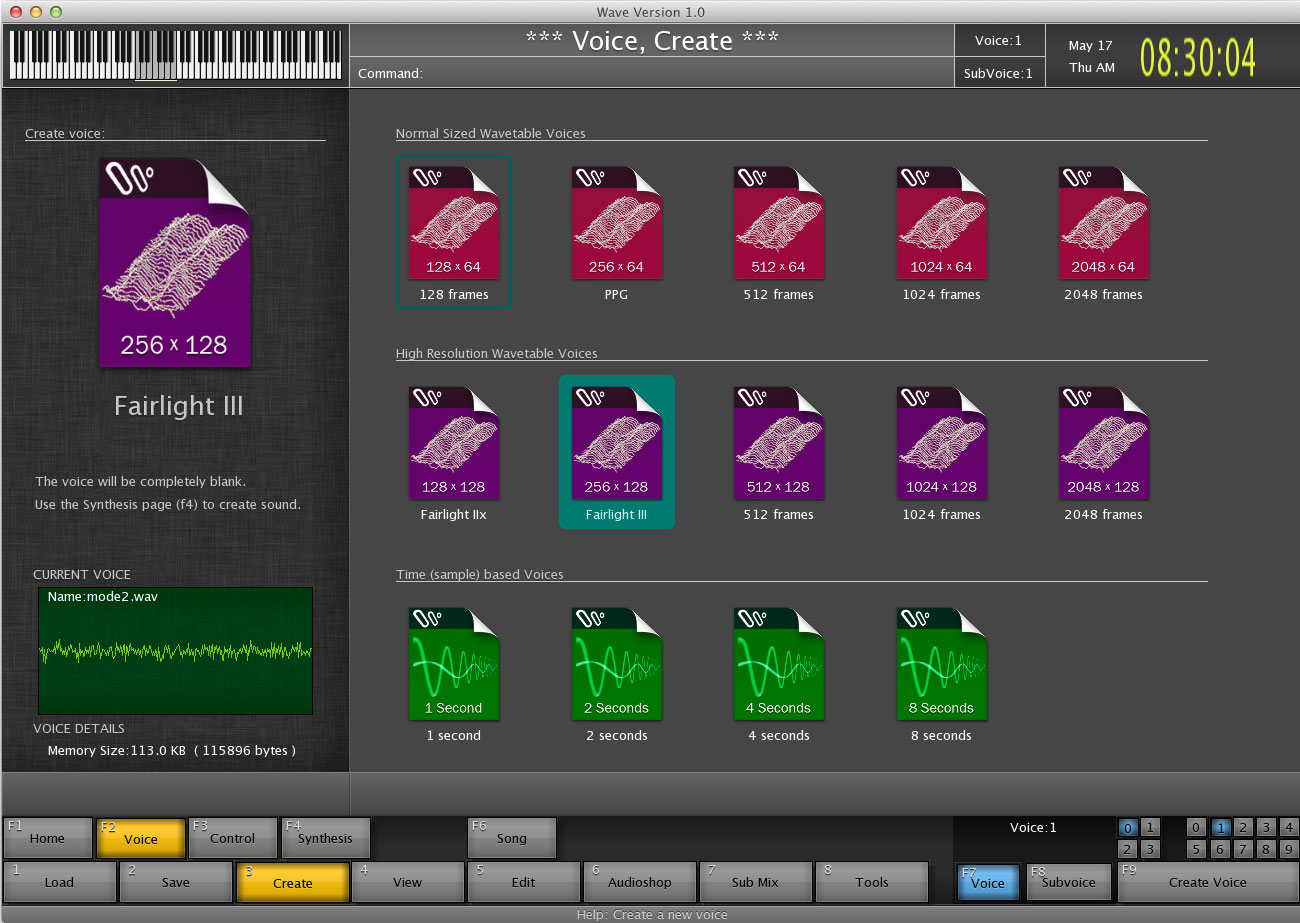Click the large Fairlight III title in the sidebar

[x=178, y=406]
